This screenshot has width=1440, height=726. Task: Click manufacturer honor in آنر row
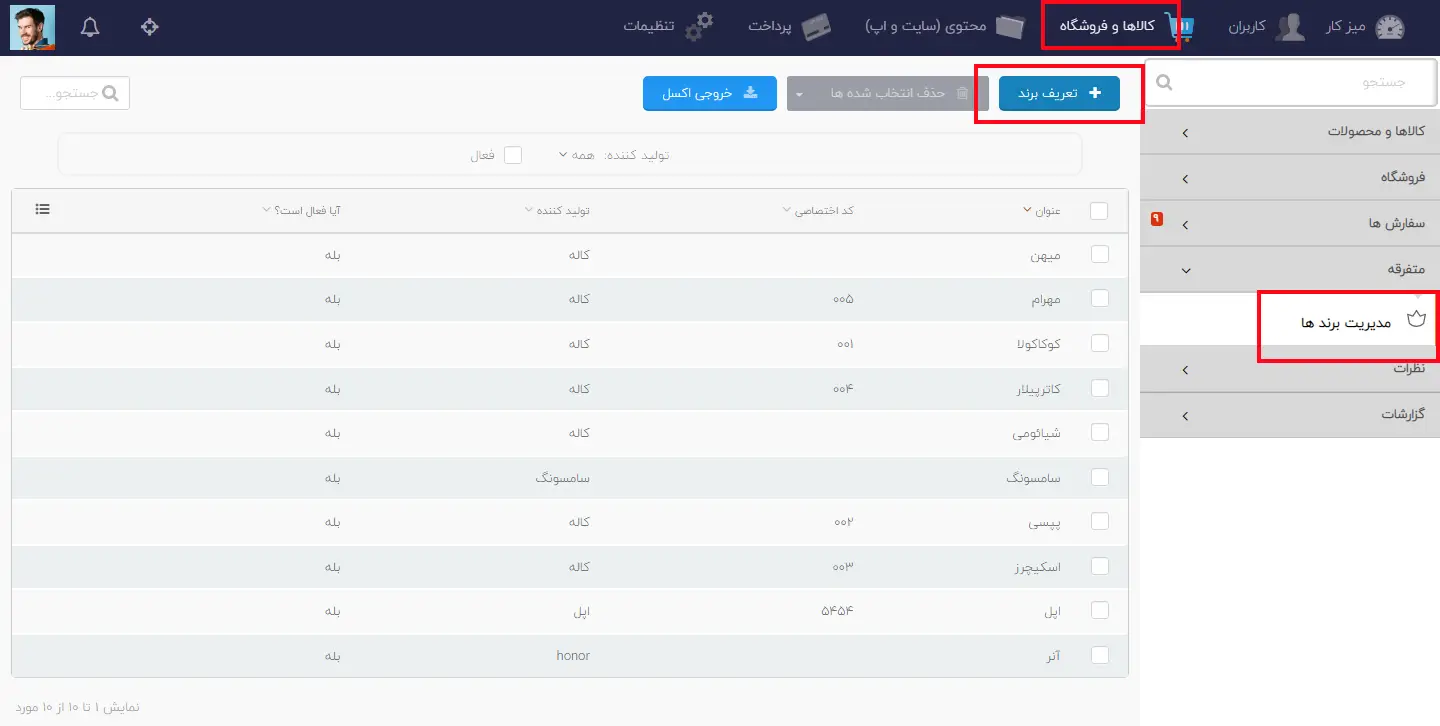point(572,655)
